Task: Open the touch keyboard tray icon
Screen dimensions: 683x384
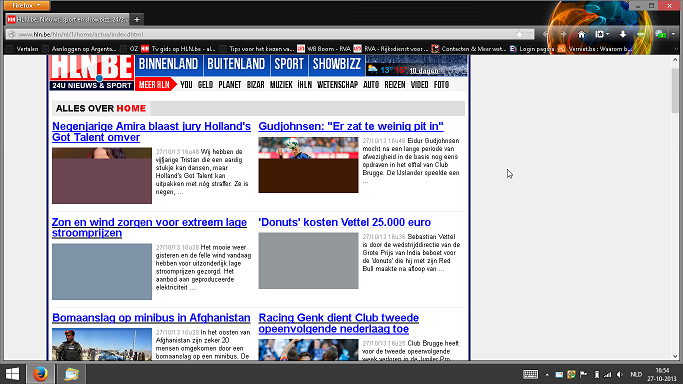Action: (x=530, y=374)
